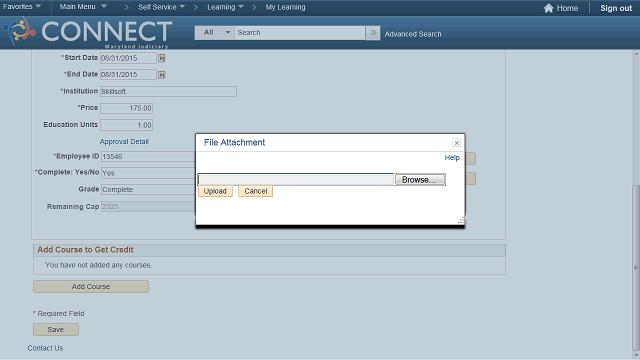Click the Home house icon
The image size is (640, 360).
coord(548,8)
